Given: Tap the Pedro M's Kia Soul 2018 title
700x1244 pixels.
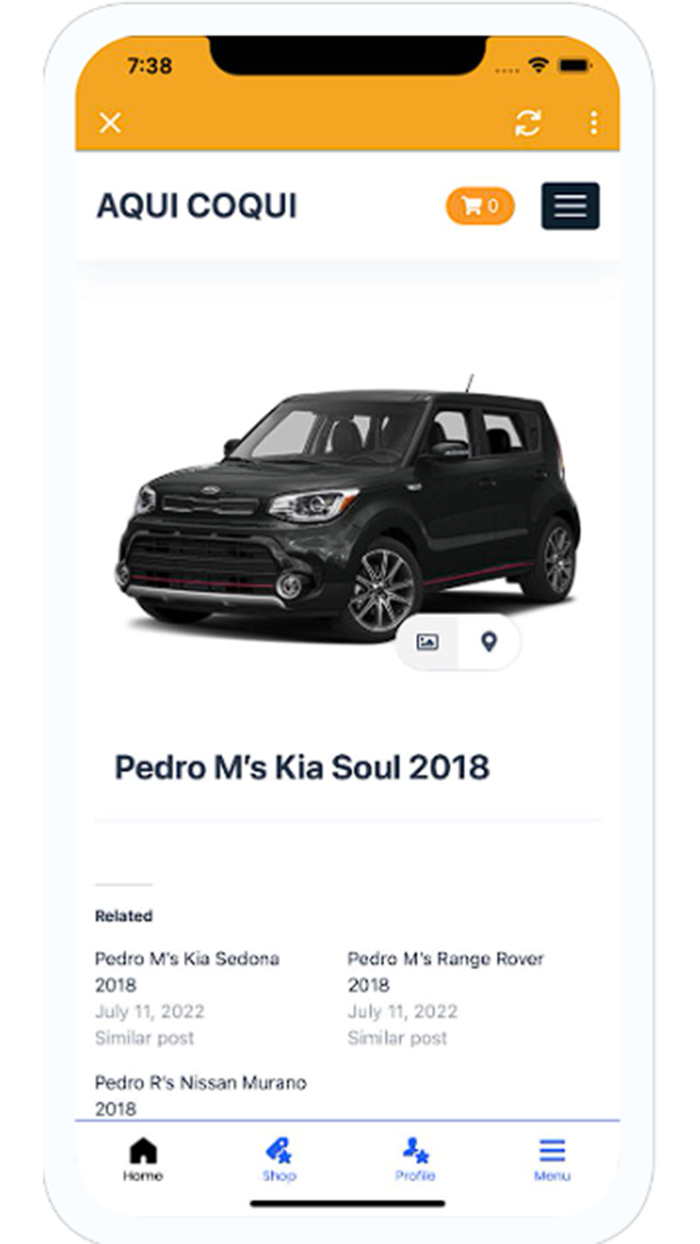Looking at the screenshot, I should point(303,768).
